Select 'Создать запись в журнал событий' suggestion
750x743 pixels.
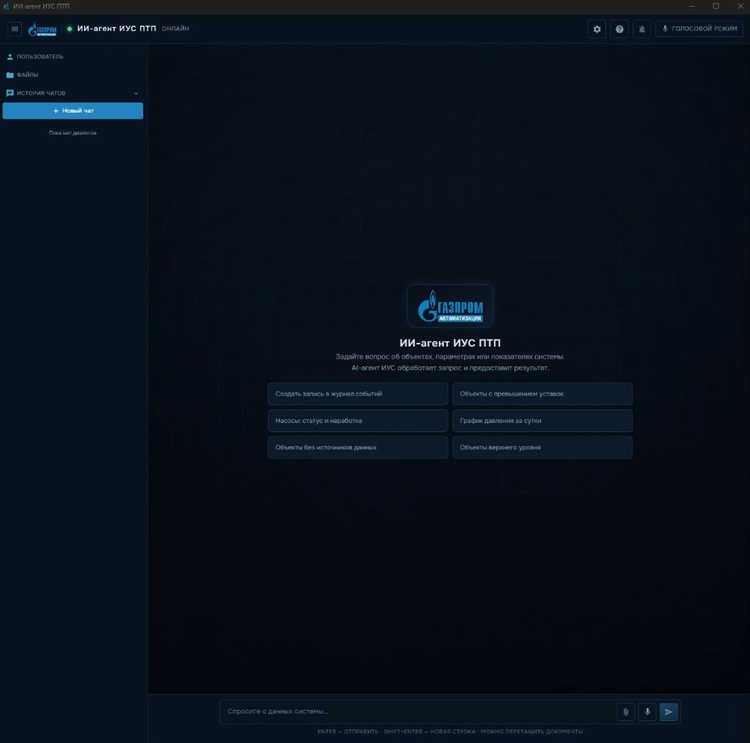coord(358,394)
